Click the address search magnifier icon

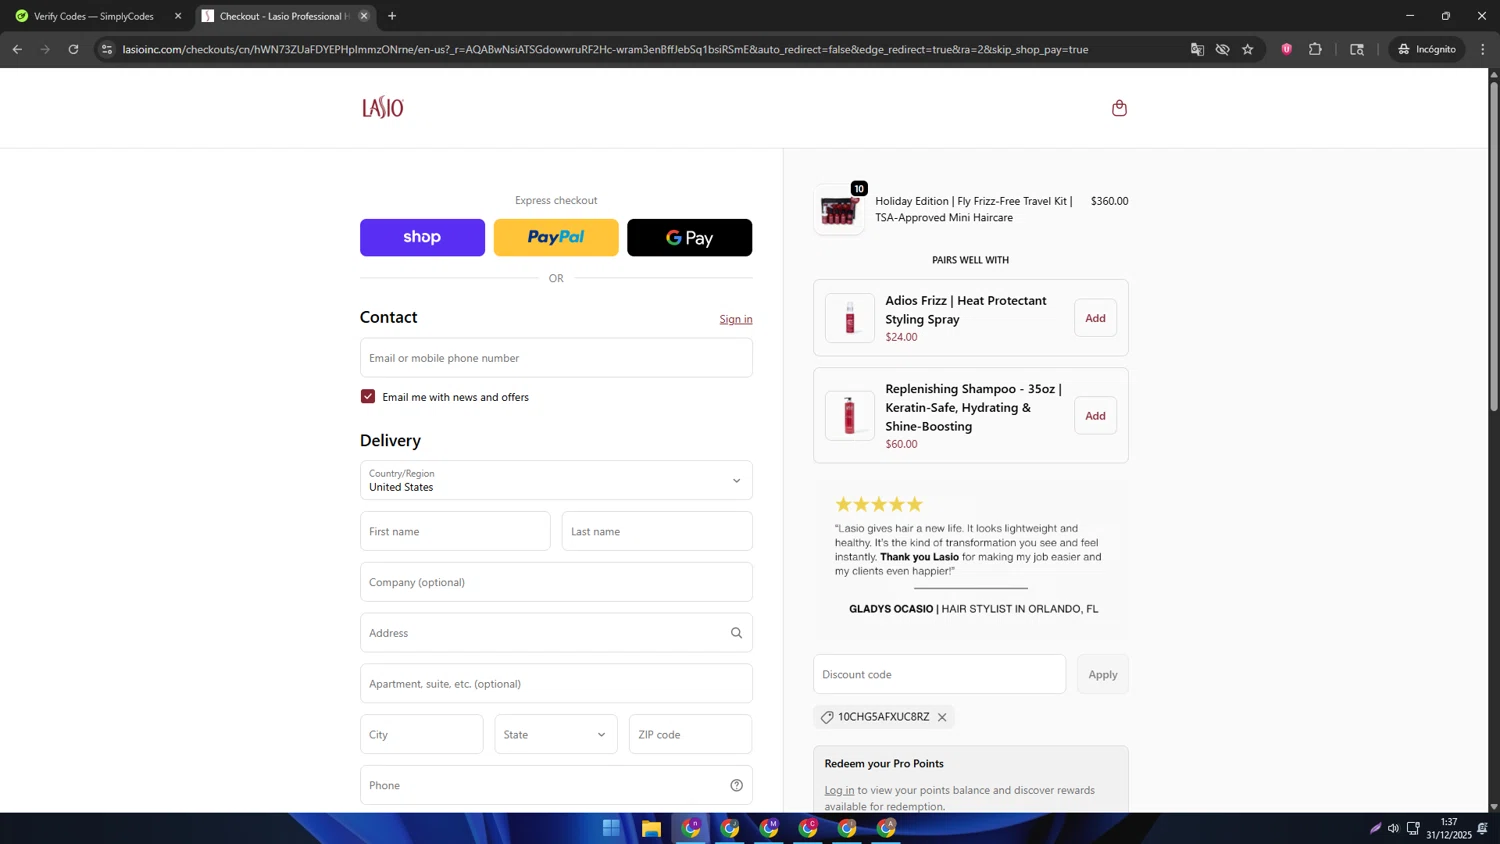tap(736, 633)
